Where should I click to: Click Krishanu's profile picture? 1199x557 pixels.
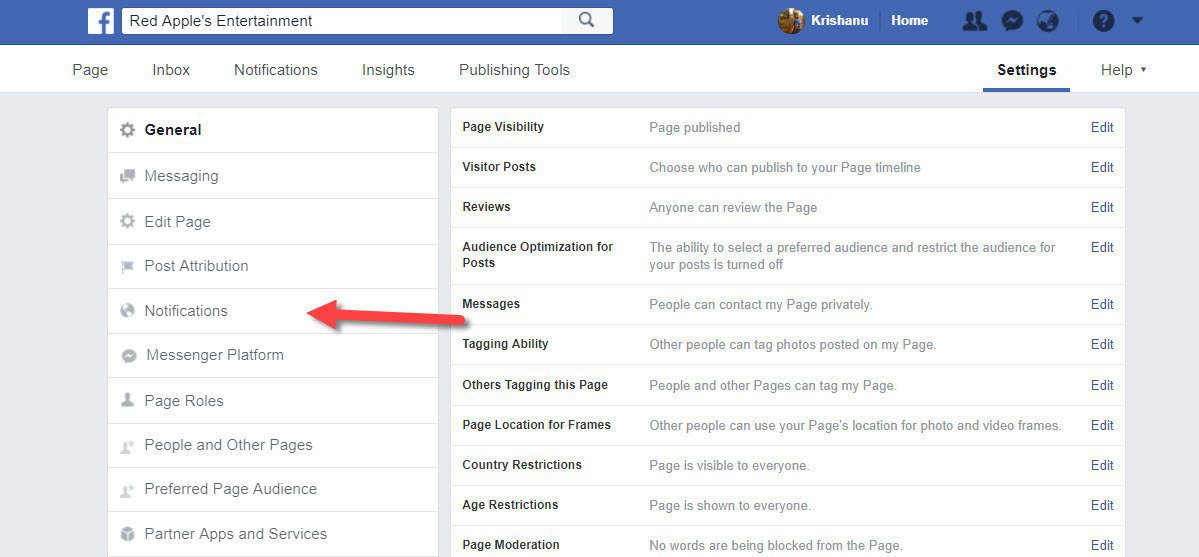[791, 21]
